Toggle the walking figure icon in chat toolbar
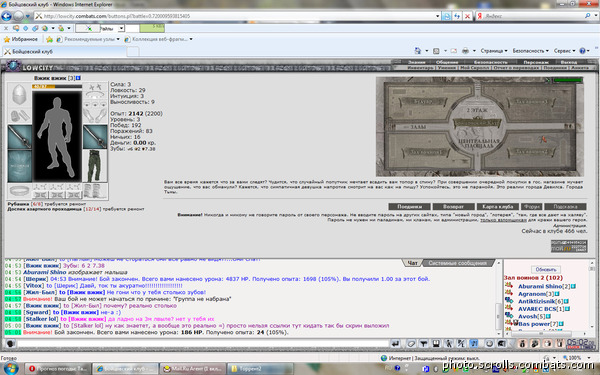The image size is (600, 375). [449, 344]
